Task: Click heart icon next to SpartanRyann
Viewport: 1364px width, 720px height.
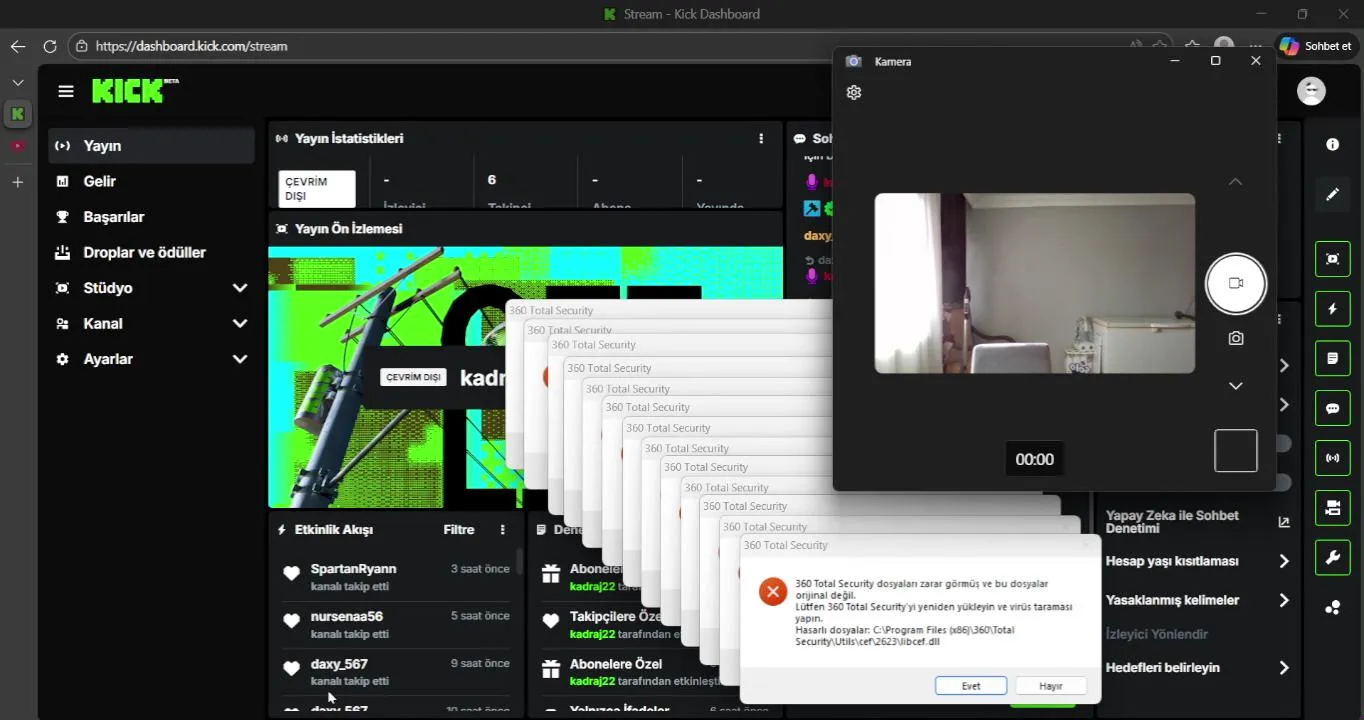Action: coord(291,574)
